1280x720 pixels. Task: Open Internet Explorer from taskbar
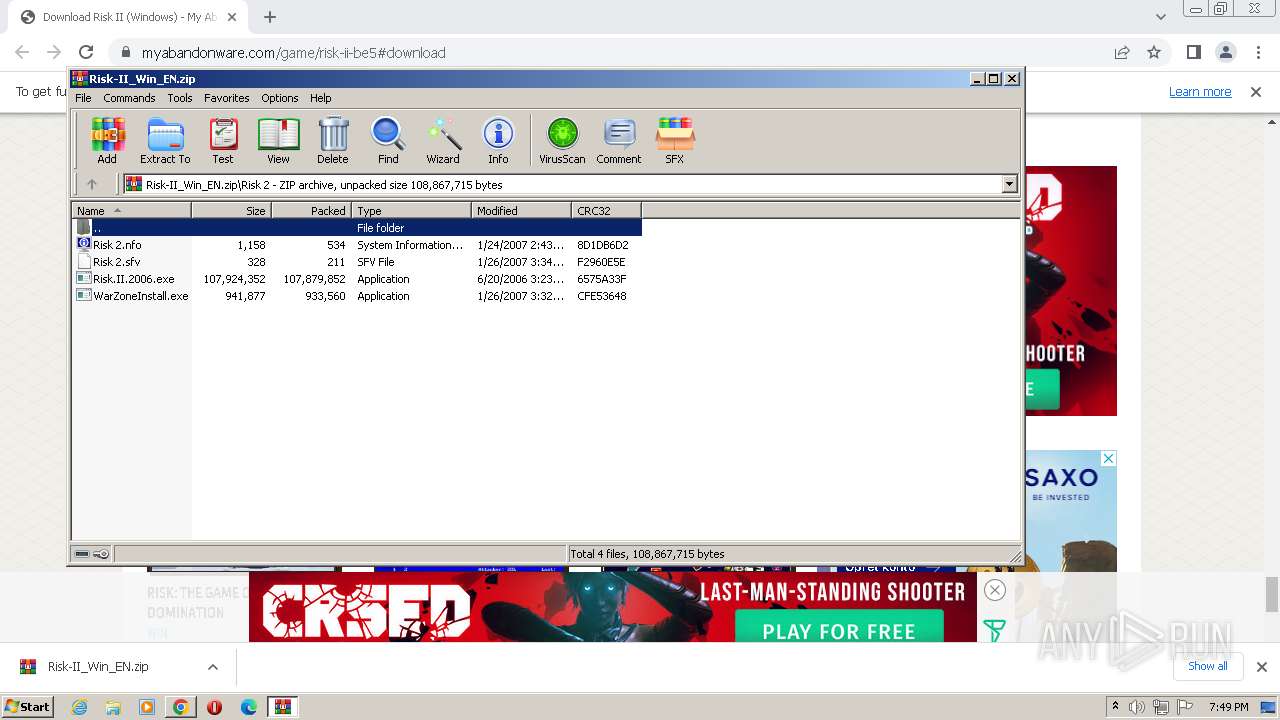coord(80,706)
